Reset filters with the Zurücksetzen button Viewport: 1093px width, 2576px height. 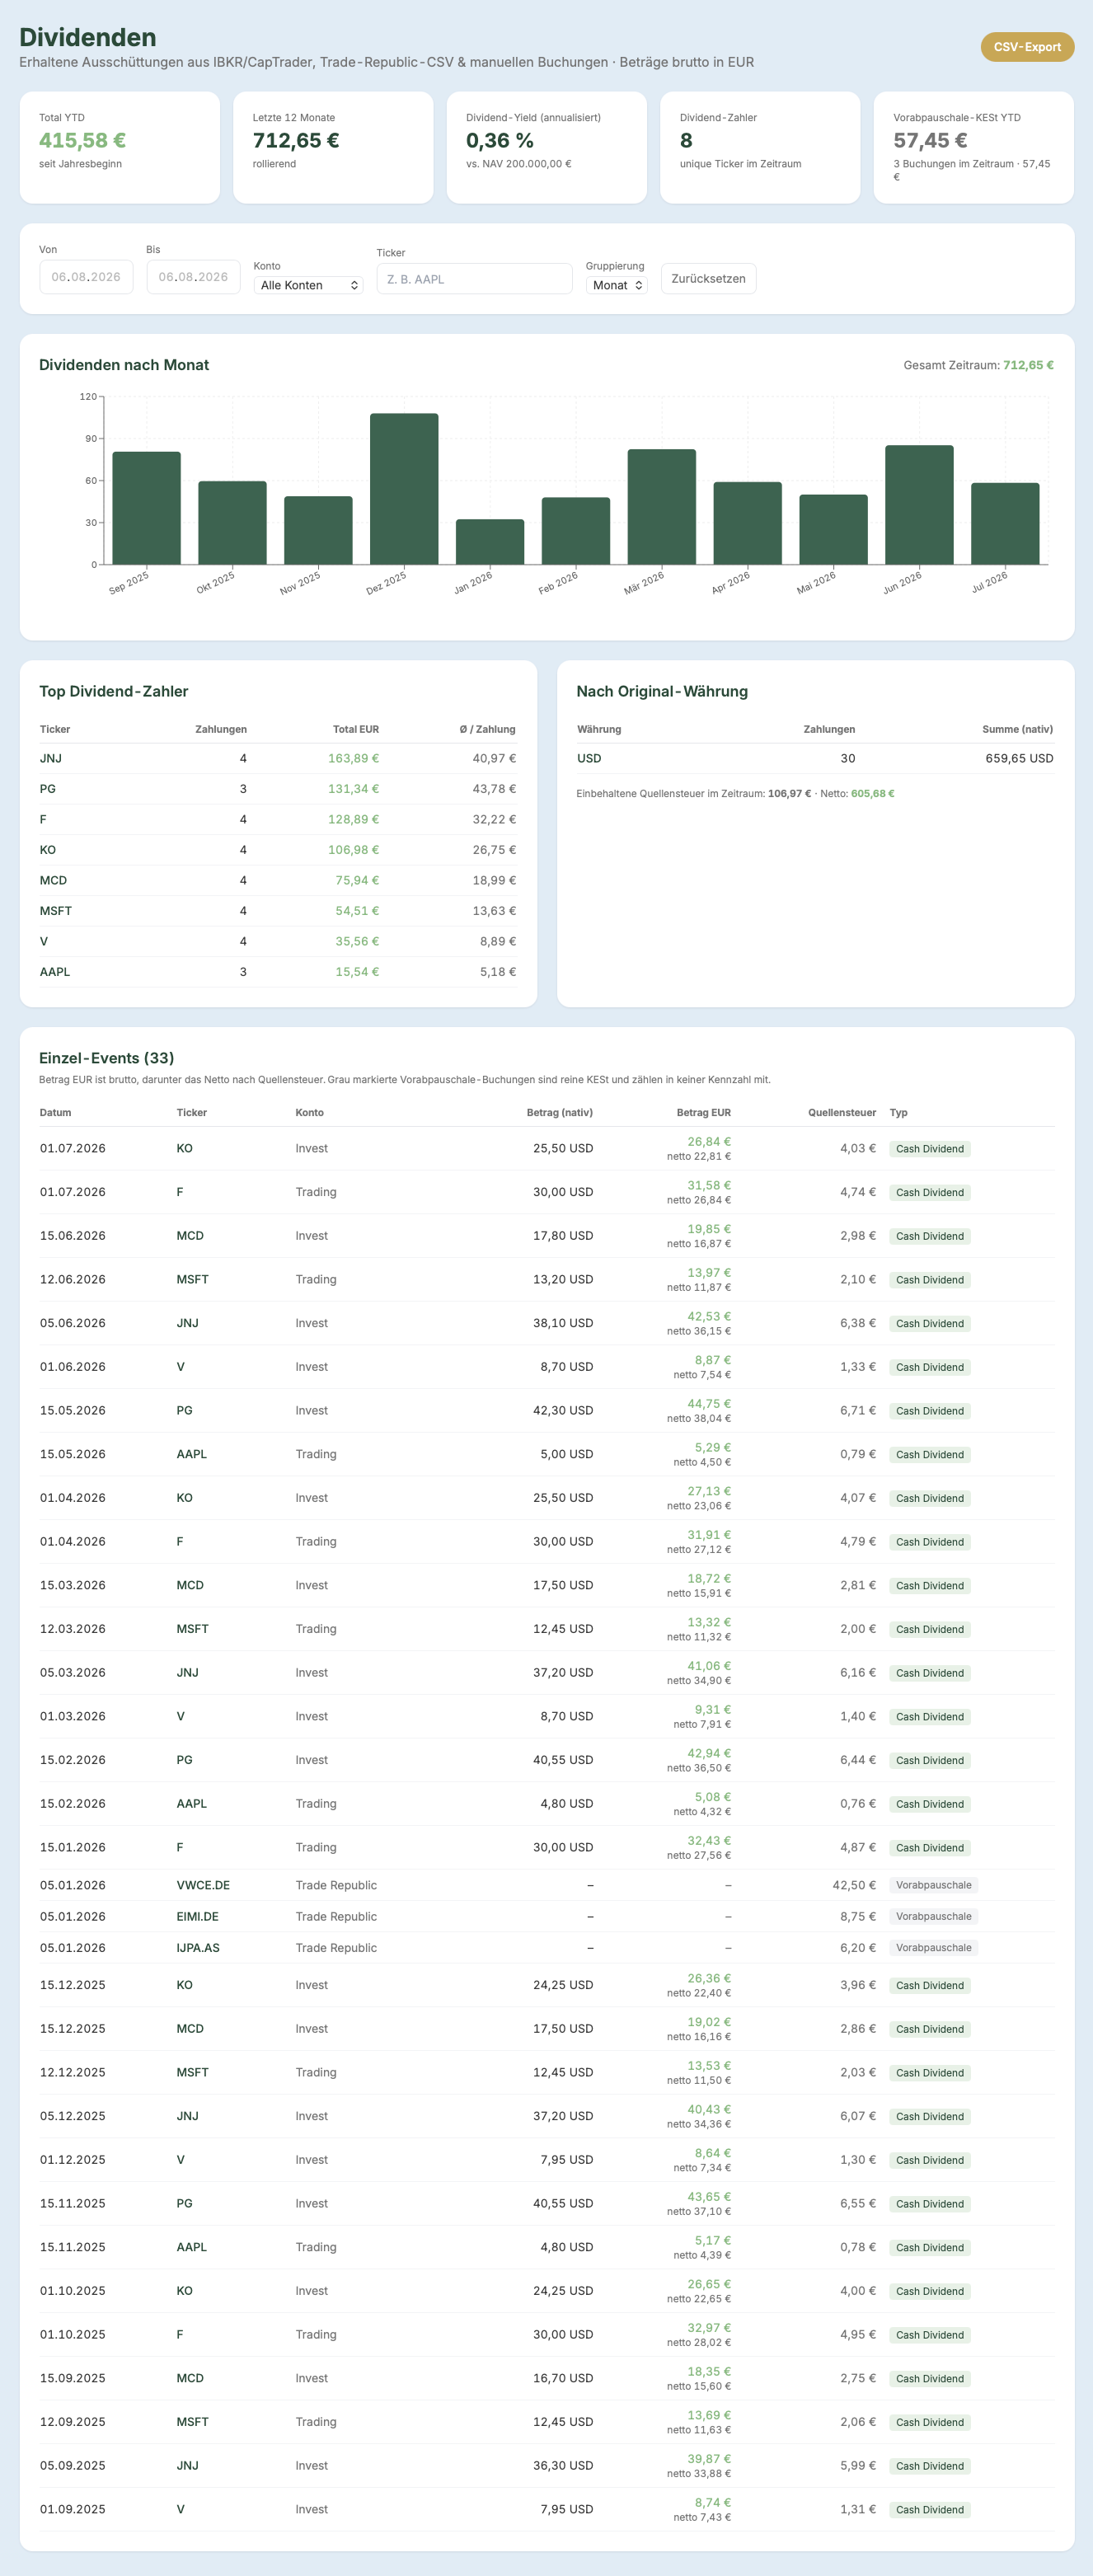pos(708,279)
